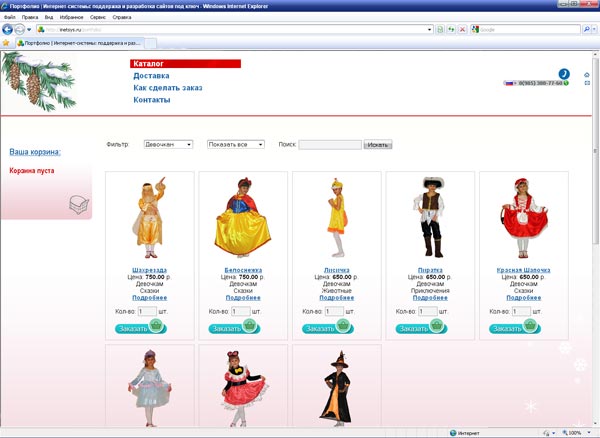Click Заказать button for Лисичка
The width and height of the screenshot is (600, 438).
point(328,327)
